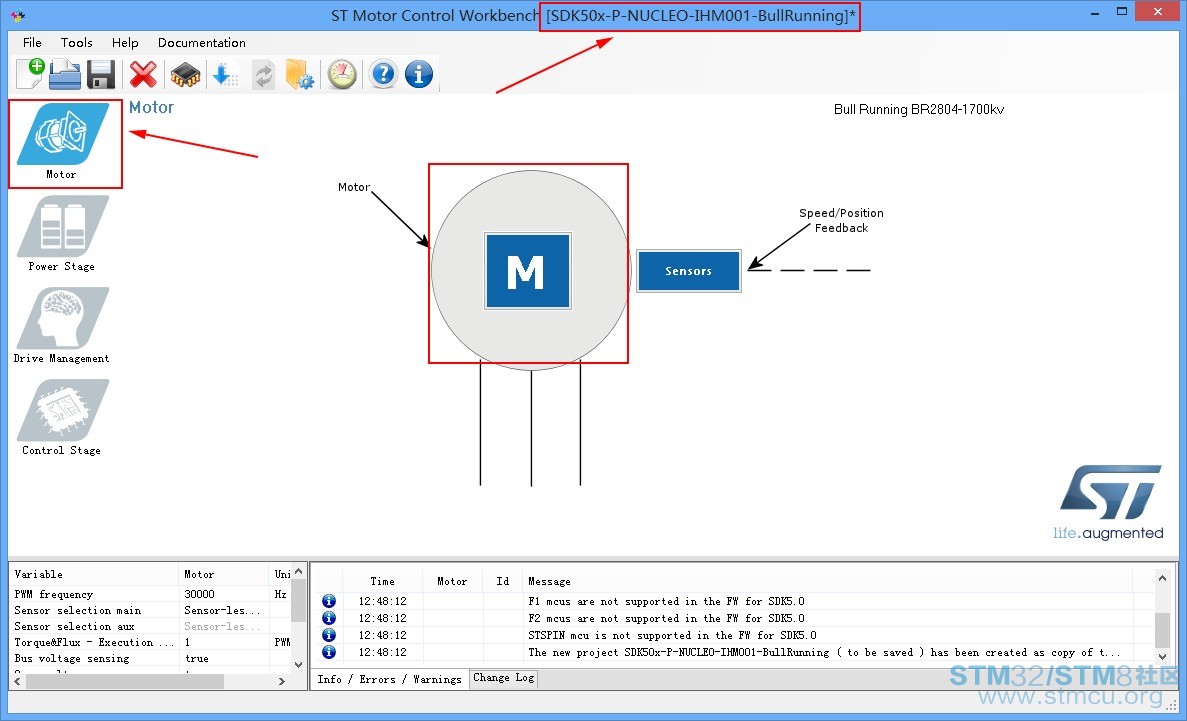Click the greyed refresh update icon
The width and height of the screenshot is (1187, 721).
pyautogui.click(x=263, y=75)
